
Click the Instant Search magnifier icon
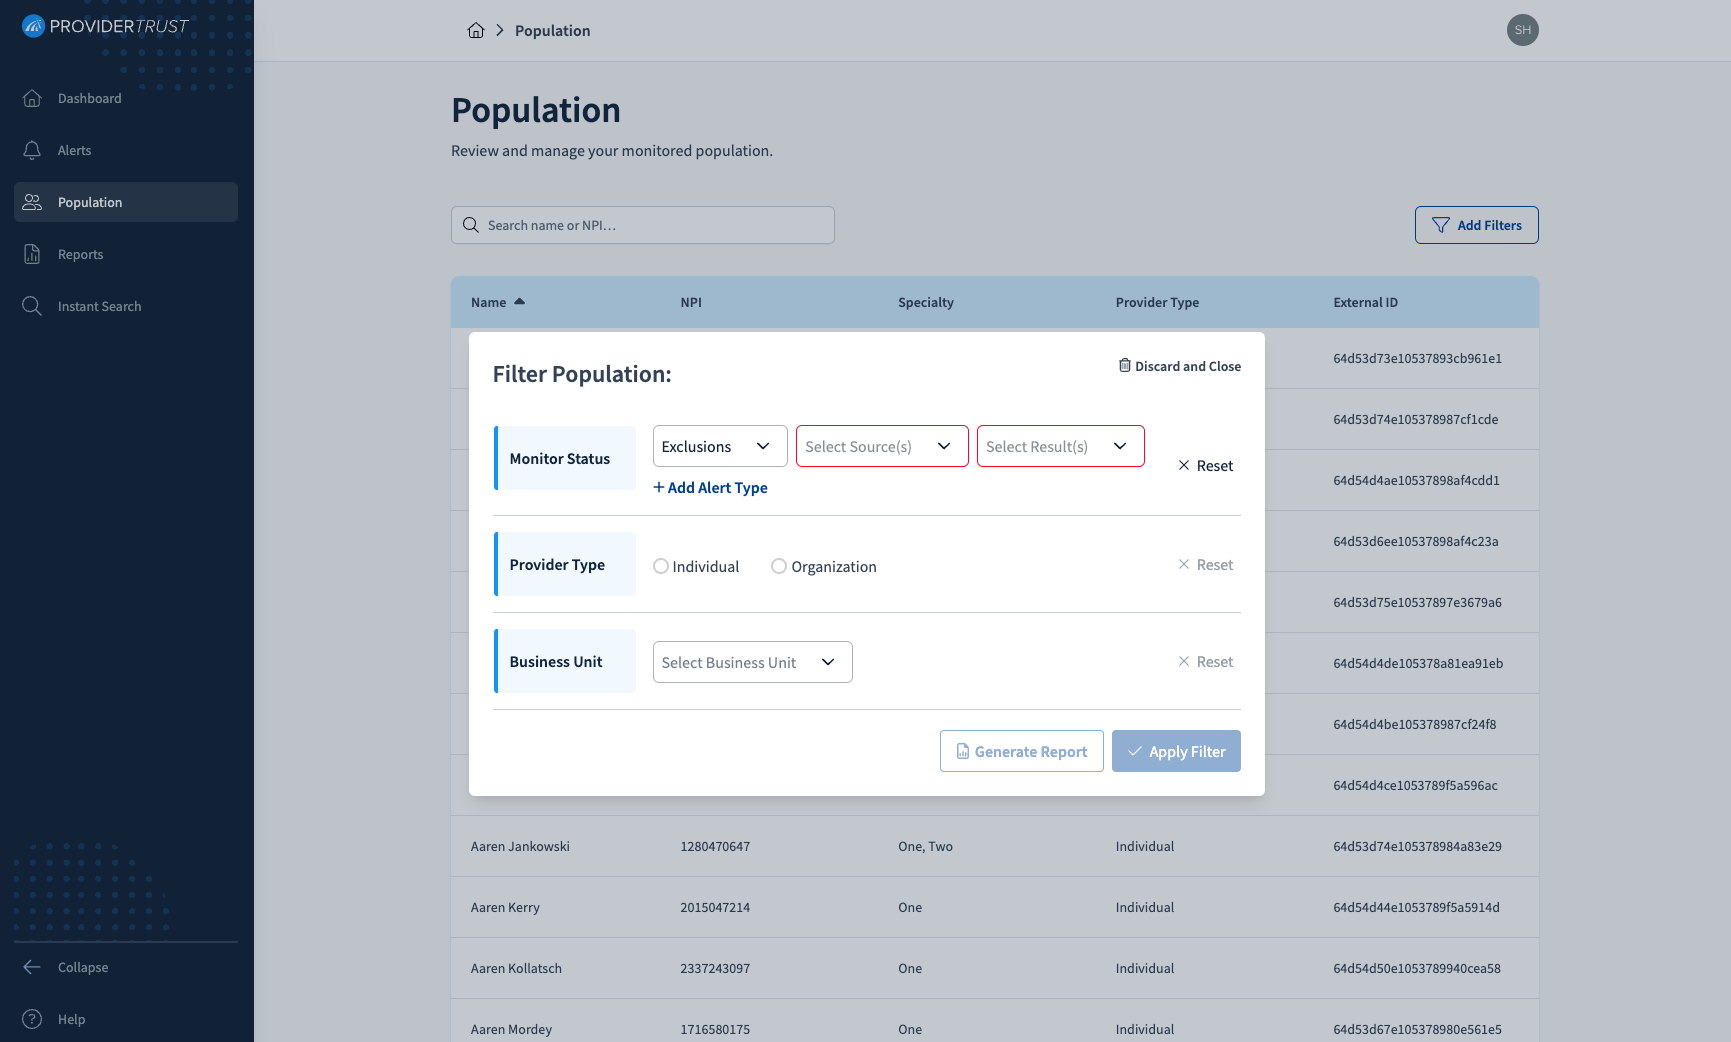32,306
